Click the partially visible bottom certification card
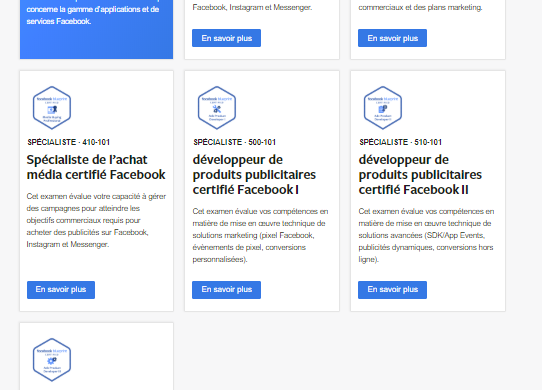The width and height of the screenshot is (542, 390). 96,356
